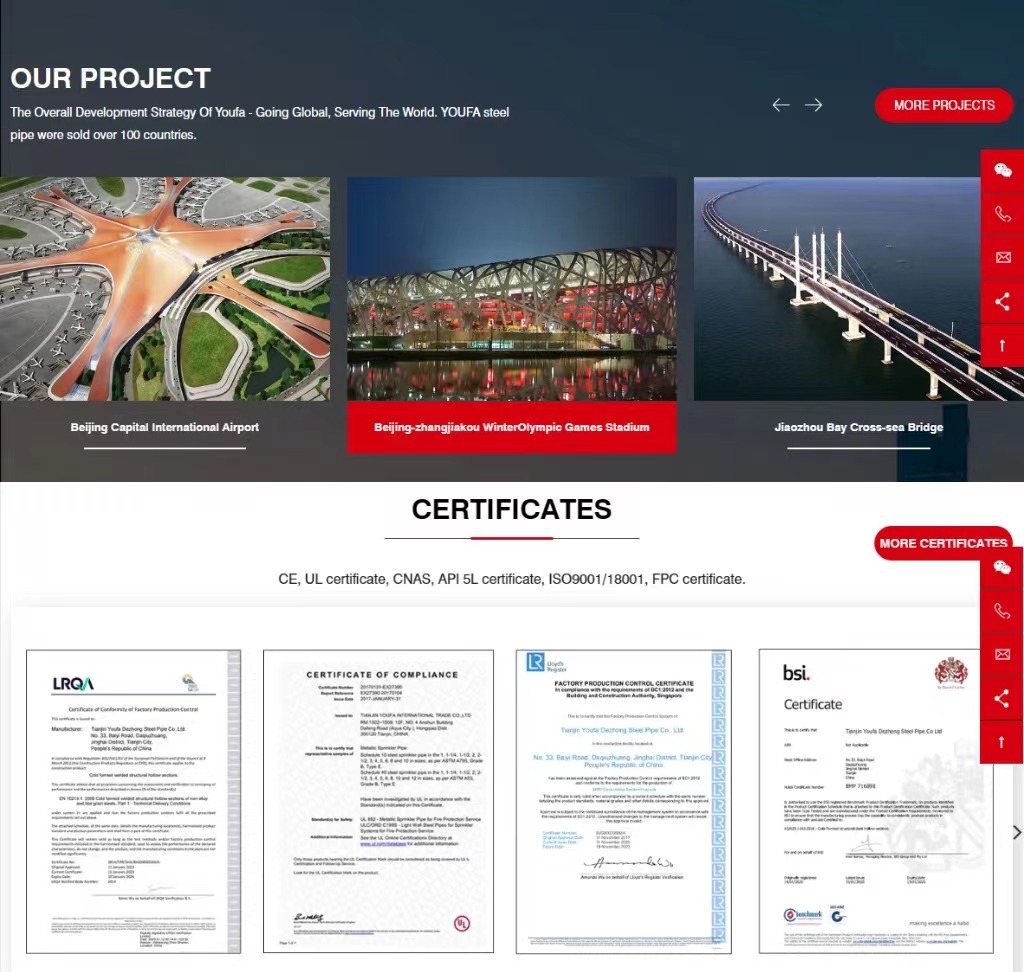This screenshot has height=972, width=1024.
Task: Click the share icon in the certificates sidebar
Action: click(x=1002, y=698)
